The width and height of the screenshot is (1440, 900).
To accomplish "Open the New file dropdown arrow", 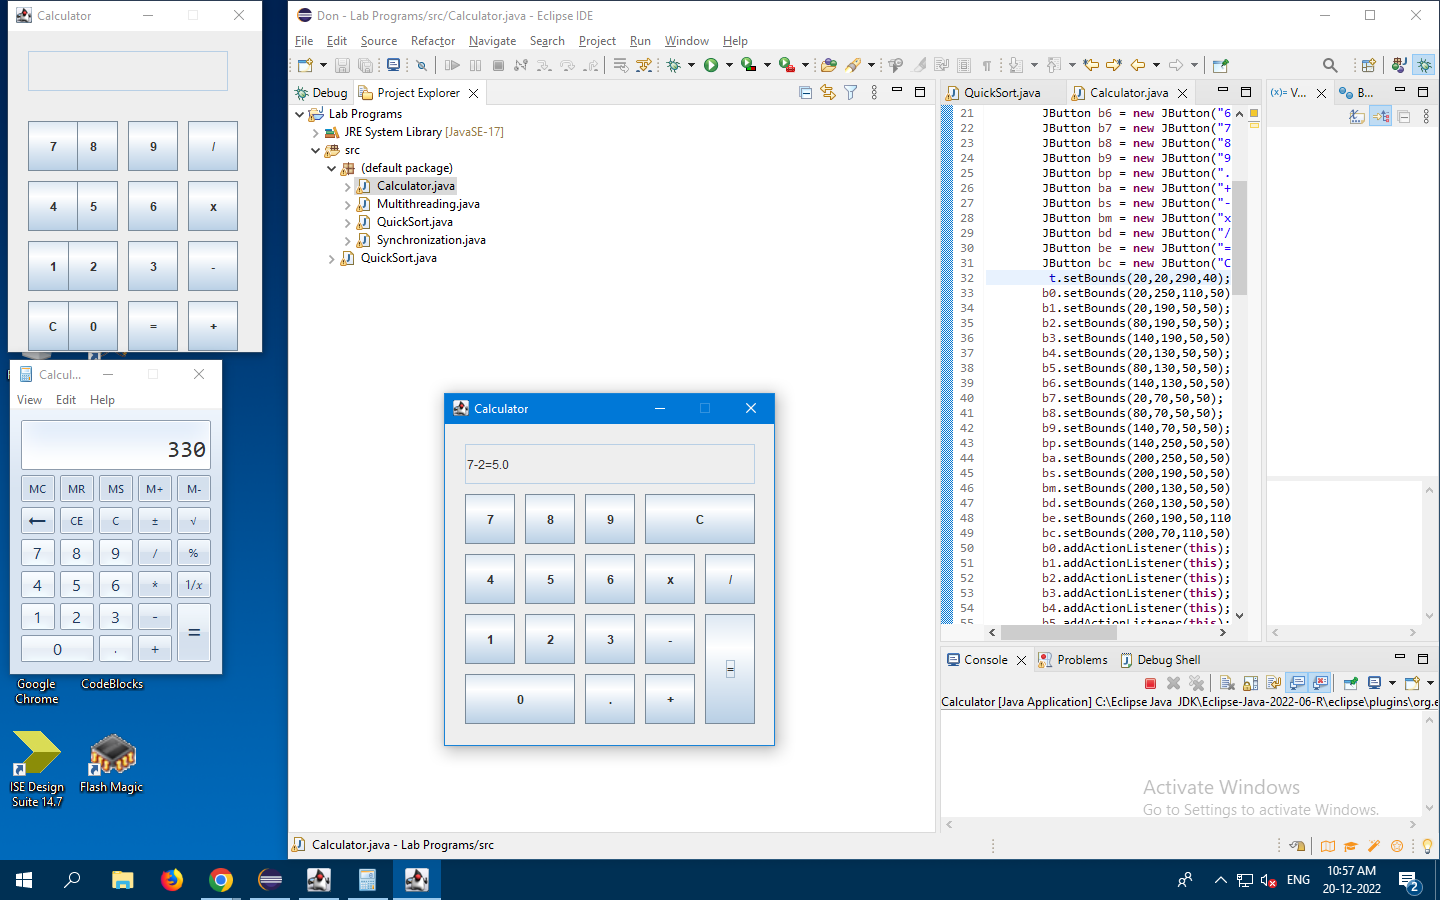I will point(323,65).
